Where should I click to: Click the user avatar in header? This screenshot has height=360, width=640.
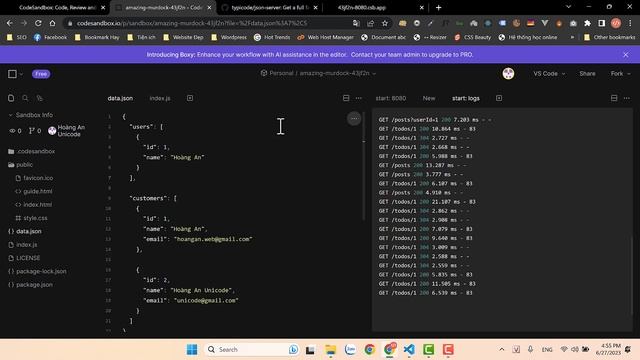pyautogui.click(x=508, y=73)
